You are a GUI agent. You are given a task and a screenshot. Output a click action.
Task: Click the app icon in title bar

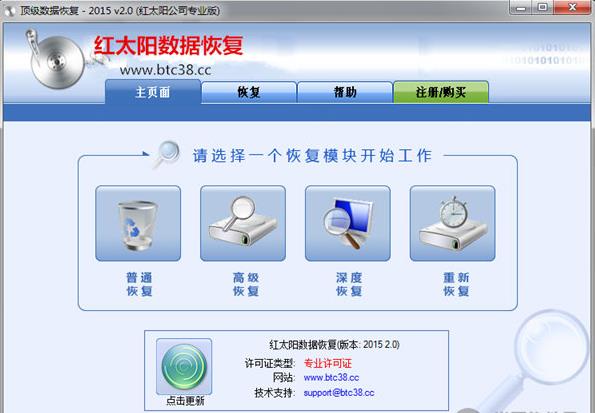(x=9, y=10)
